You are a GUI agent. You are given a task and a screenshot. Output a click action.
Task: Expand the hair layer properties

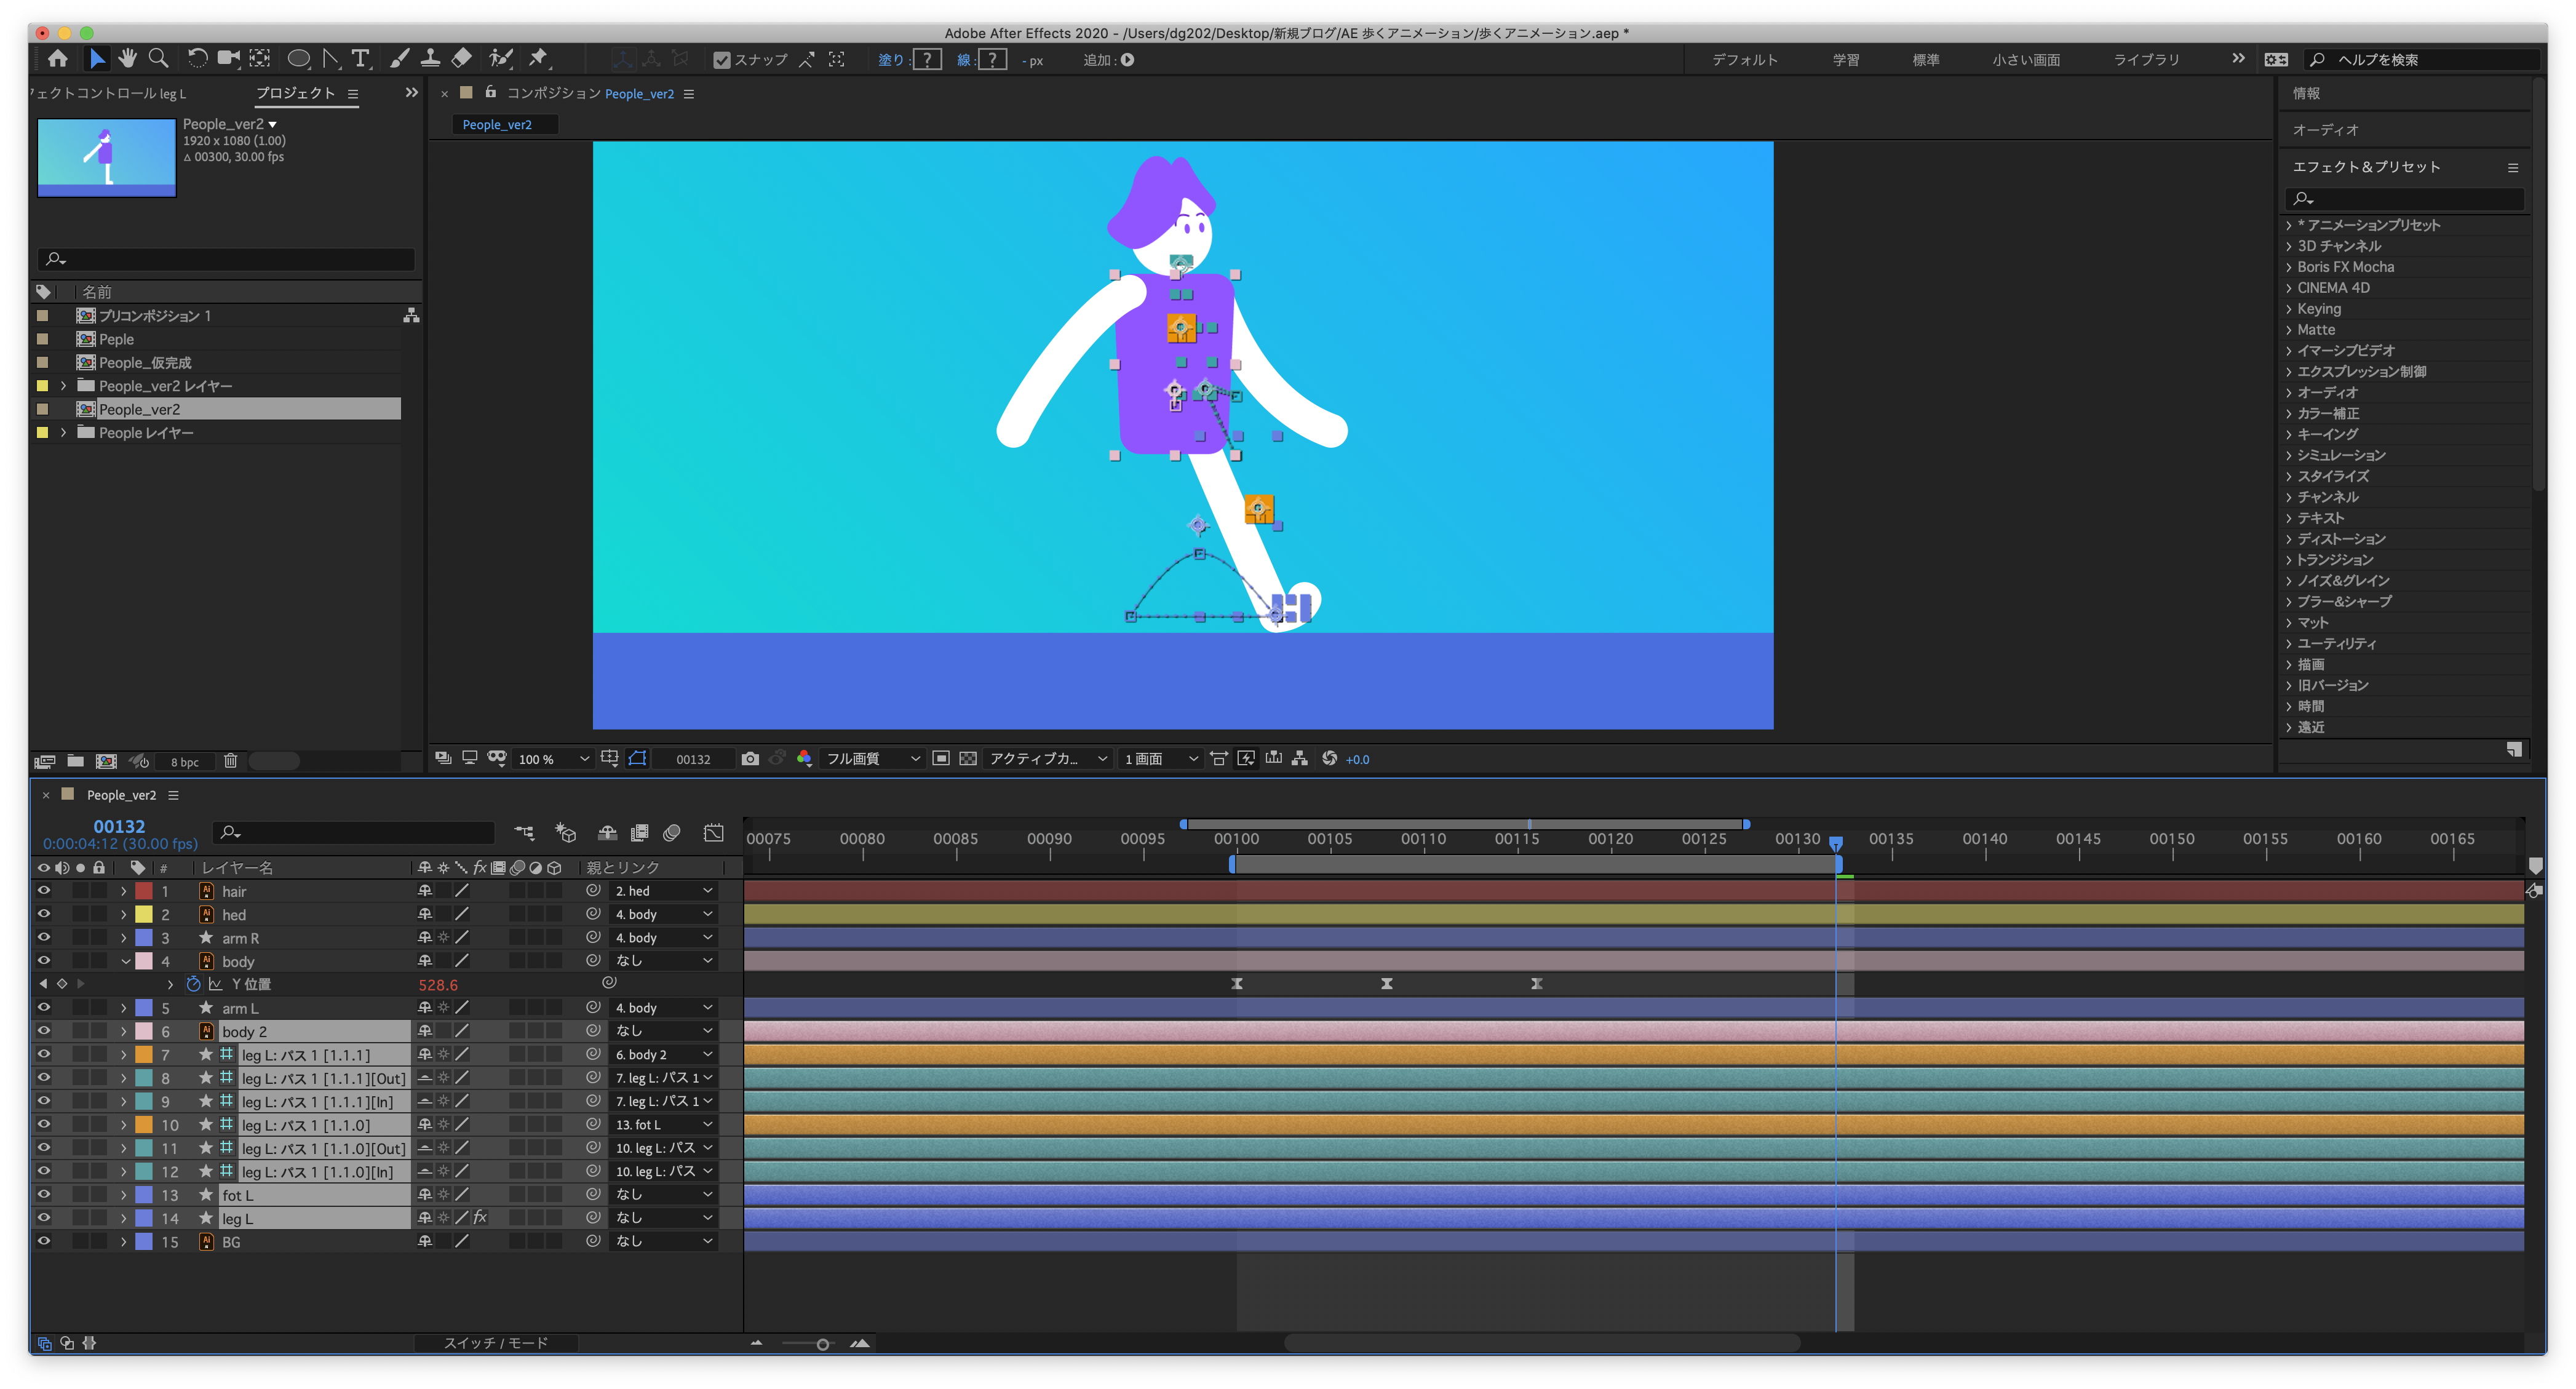(124, 891)
